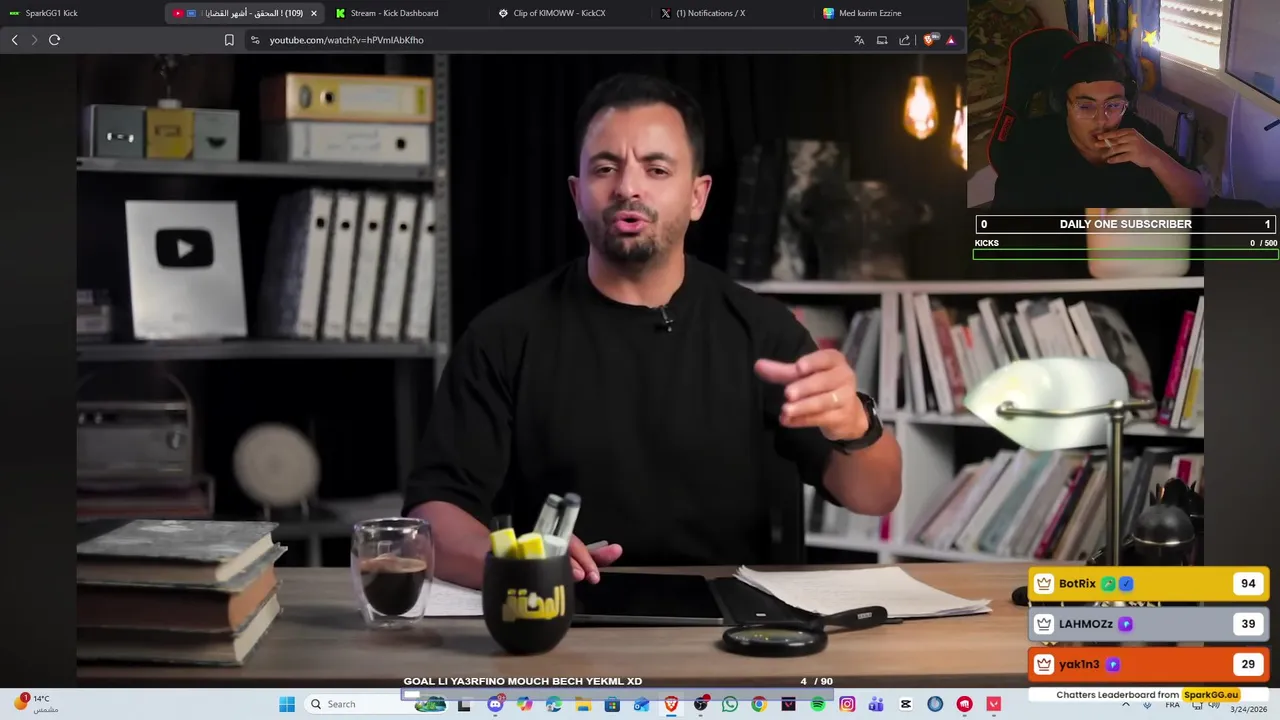Image resolution: width=1280 pixels, height=720 pixels.
Task: Open Brave Shields lion icon
Action: (x=930, y=40)
